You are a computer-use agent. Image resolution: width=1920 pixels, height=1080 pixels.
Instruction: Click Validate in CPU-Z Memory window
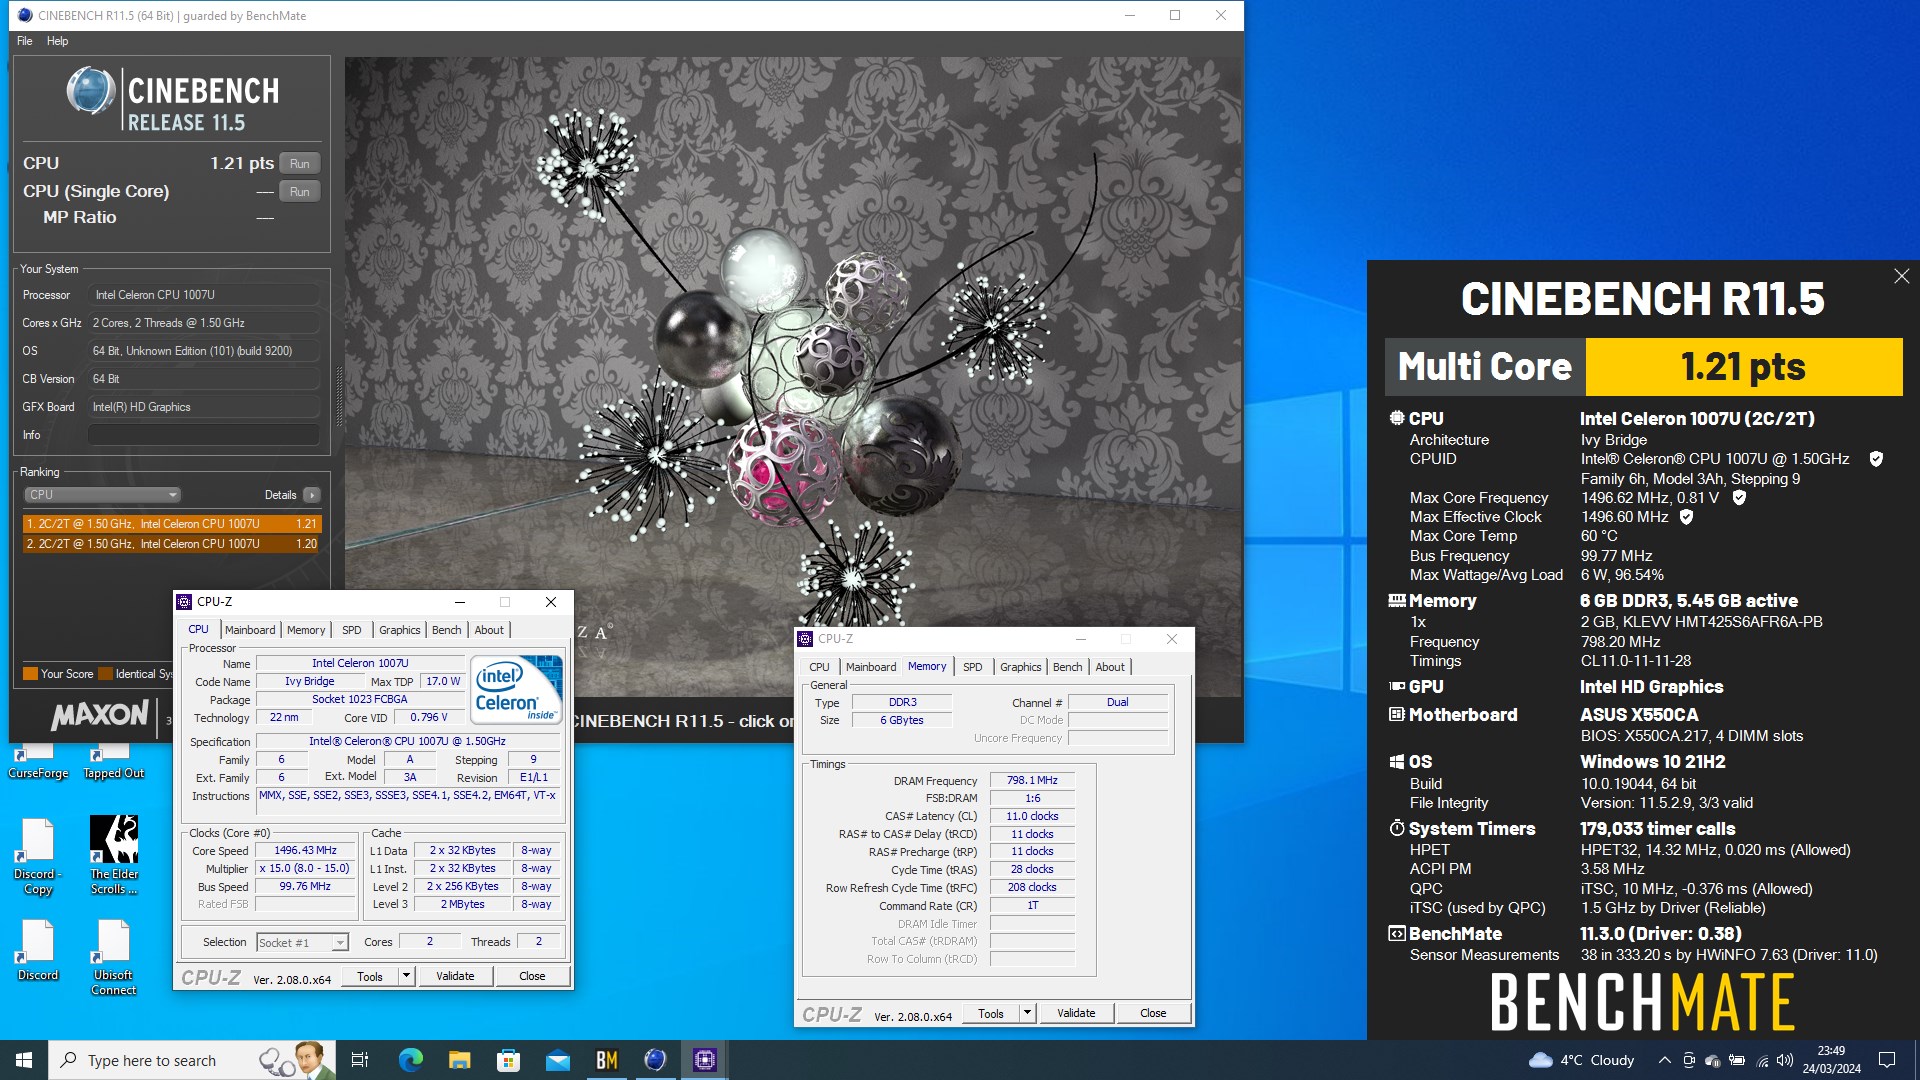[x=1076, y=1013]
